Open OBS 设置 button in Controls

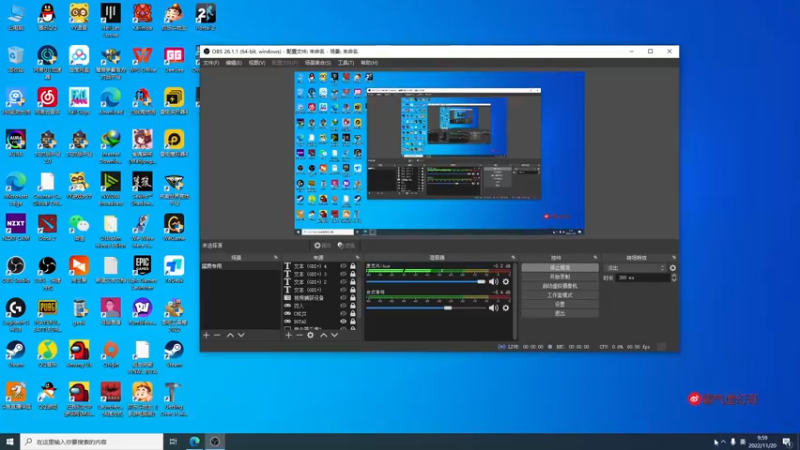[560, 305]
